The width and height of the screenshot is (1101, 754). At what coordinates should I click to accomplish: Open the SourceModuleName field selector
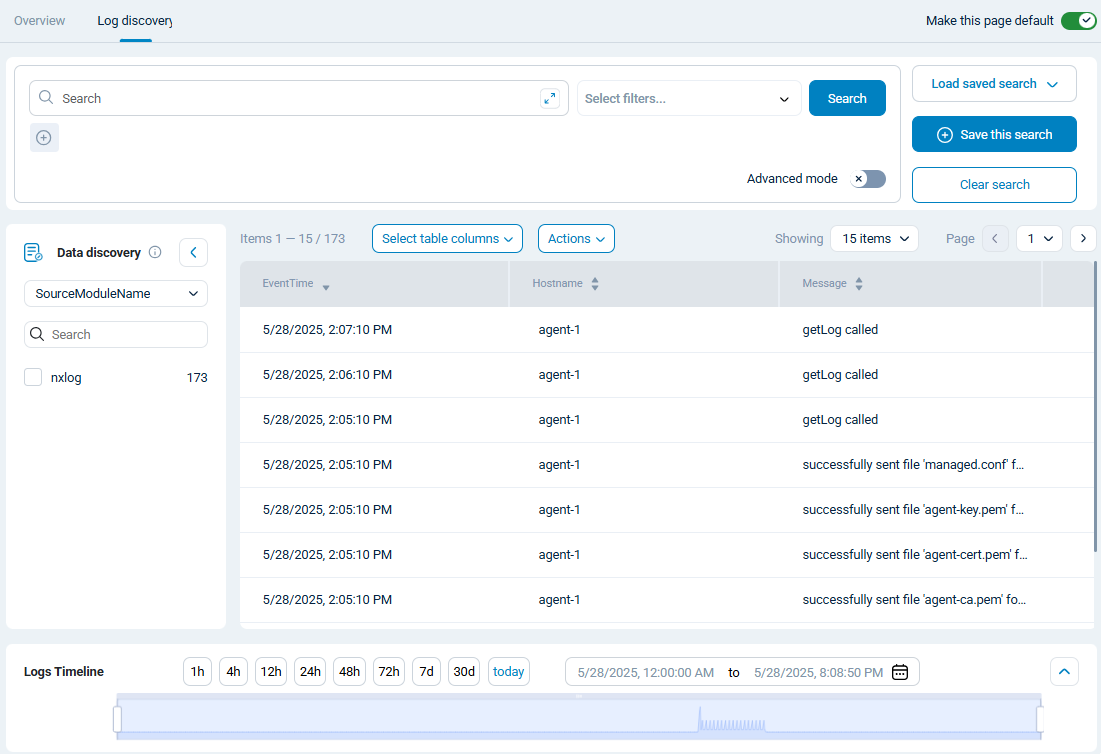coord(115,293)
